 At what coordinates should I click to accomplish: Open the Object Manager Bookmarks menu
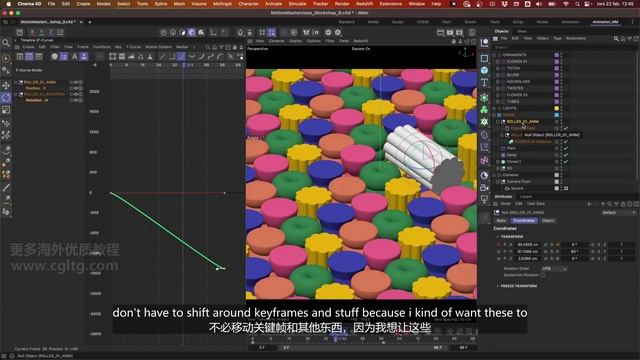pyautogui.click(x=576, y=38)
